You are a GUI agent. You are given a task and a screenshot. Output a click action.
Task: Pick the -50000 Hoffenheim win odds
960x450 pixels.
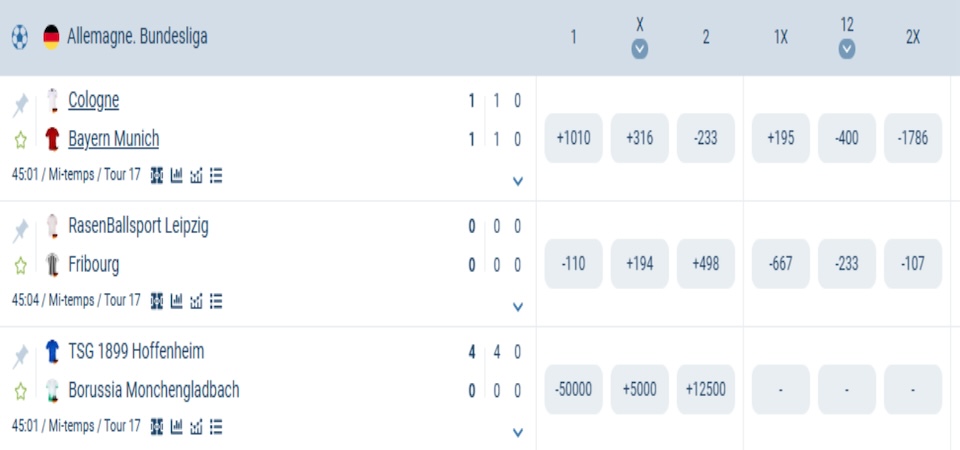click(x=574, y=390)
